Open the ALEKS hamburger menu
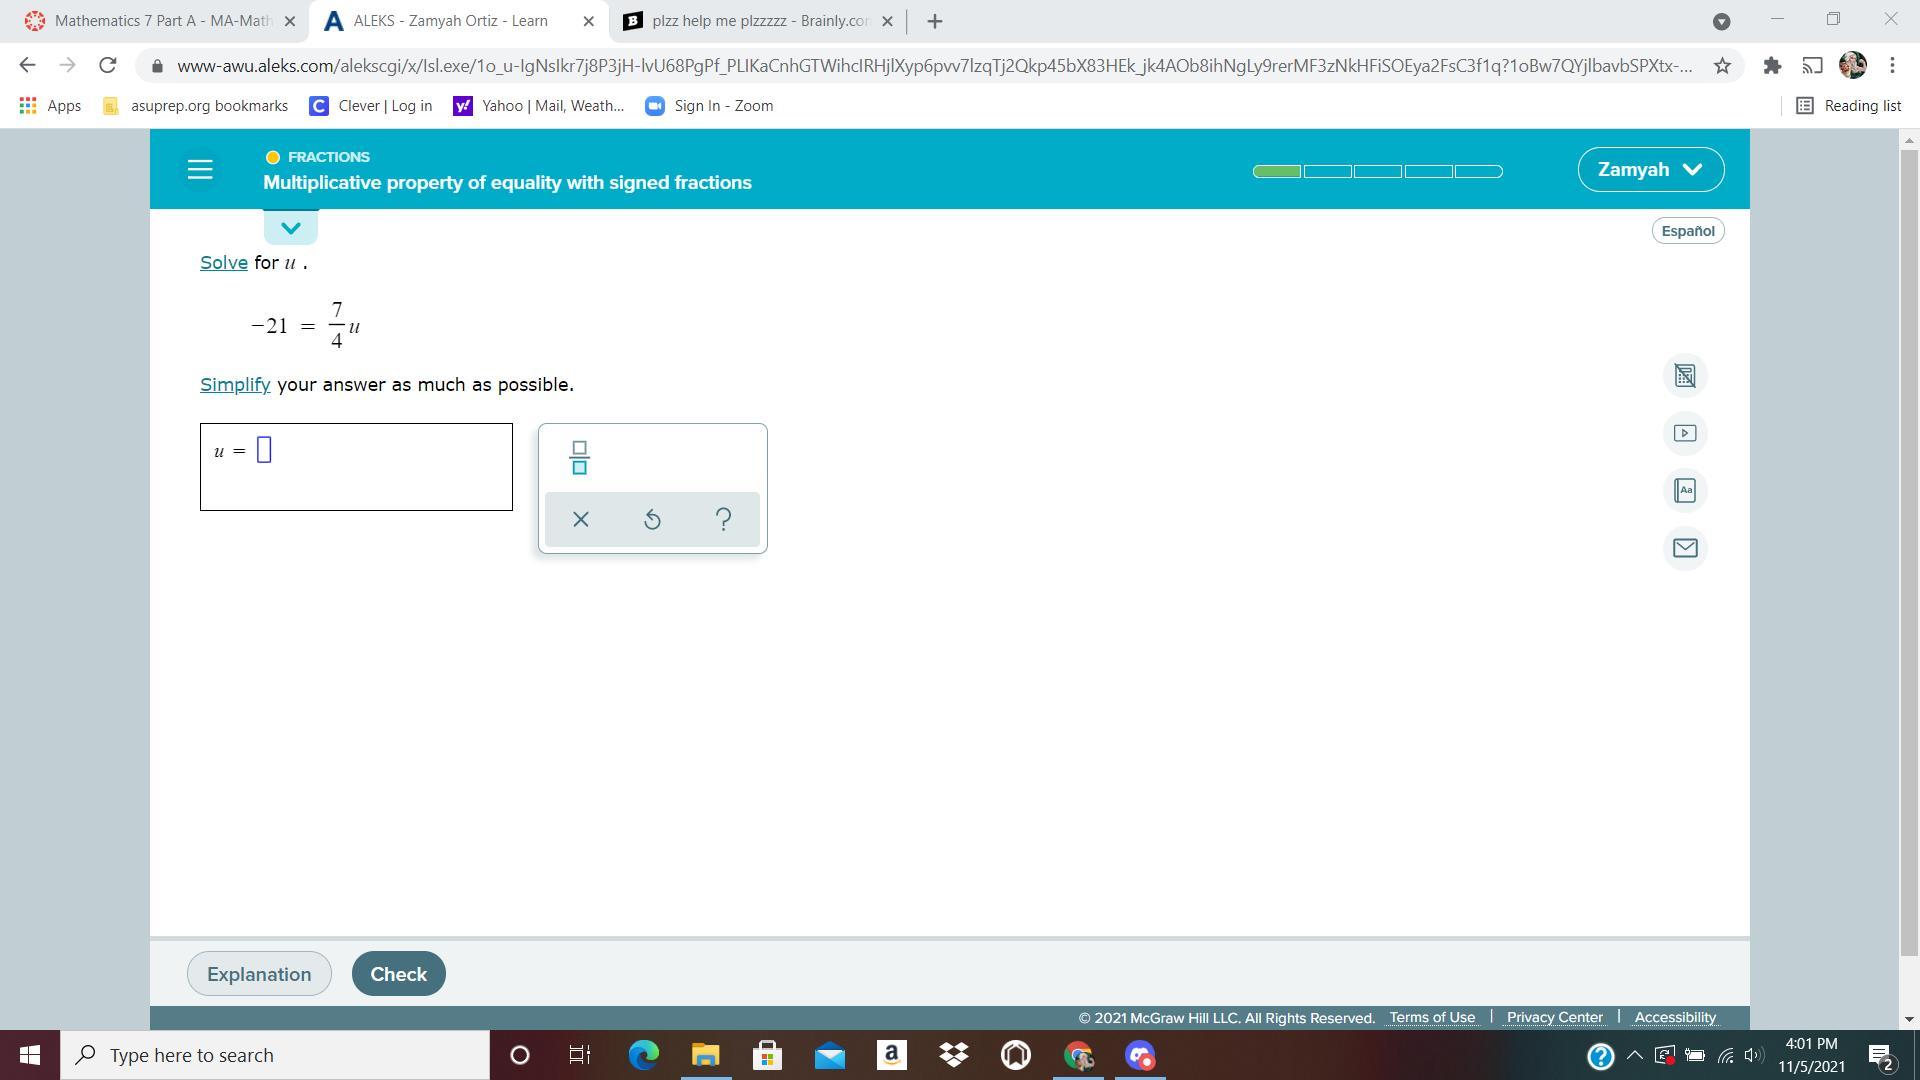 click(x=200, y=169)
